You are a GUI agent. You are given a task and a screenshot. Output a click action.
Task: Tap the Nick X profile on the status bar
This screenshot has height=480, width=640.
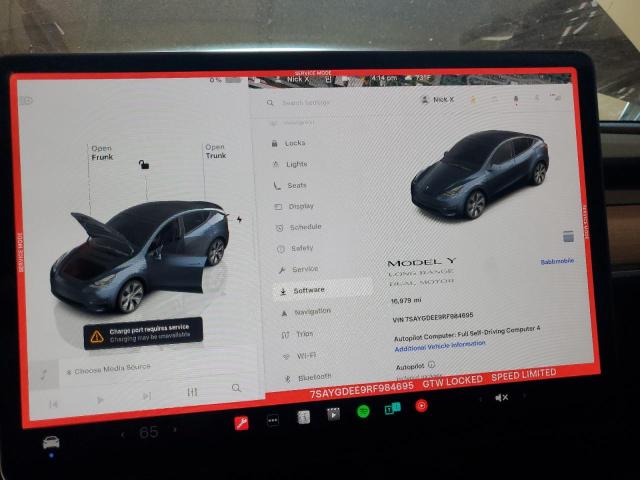pos(298,79)
